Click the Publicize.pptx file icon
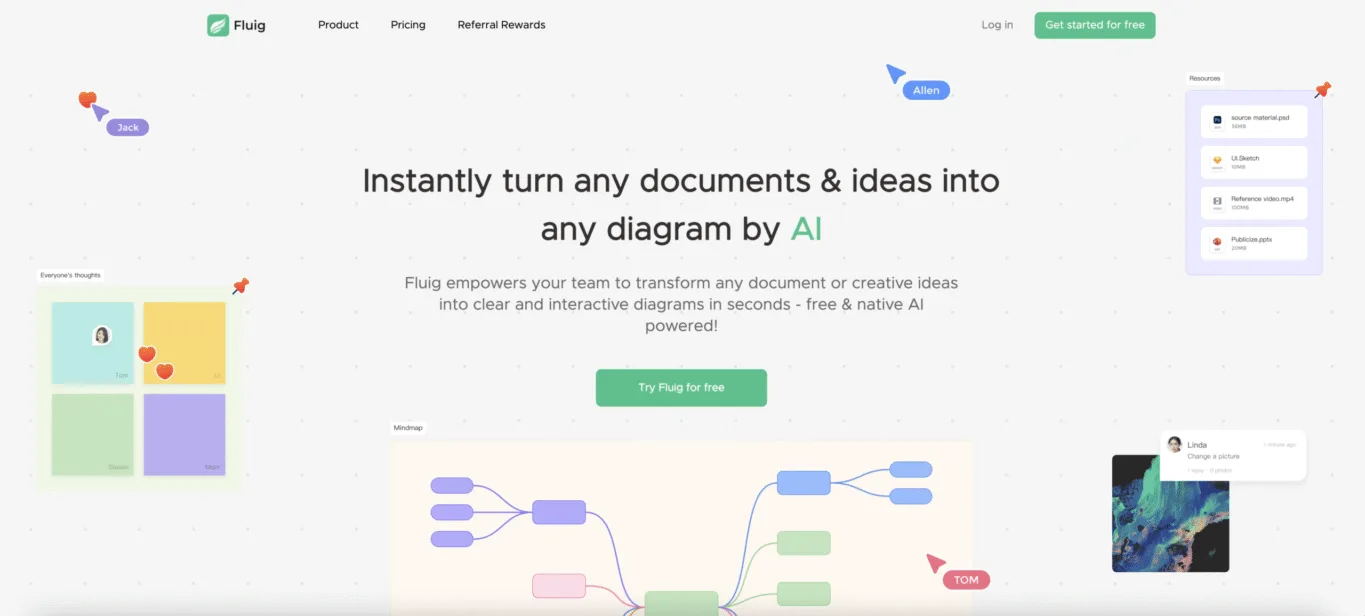1365x616 pixels. [x=1217, y=244]
